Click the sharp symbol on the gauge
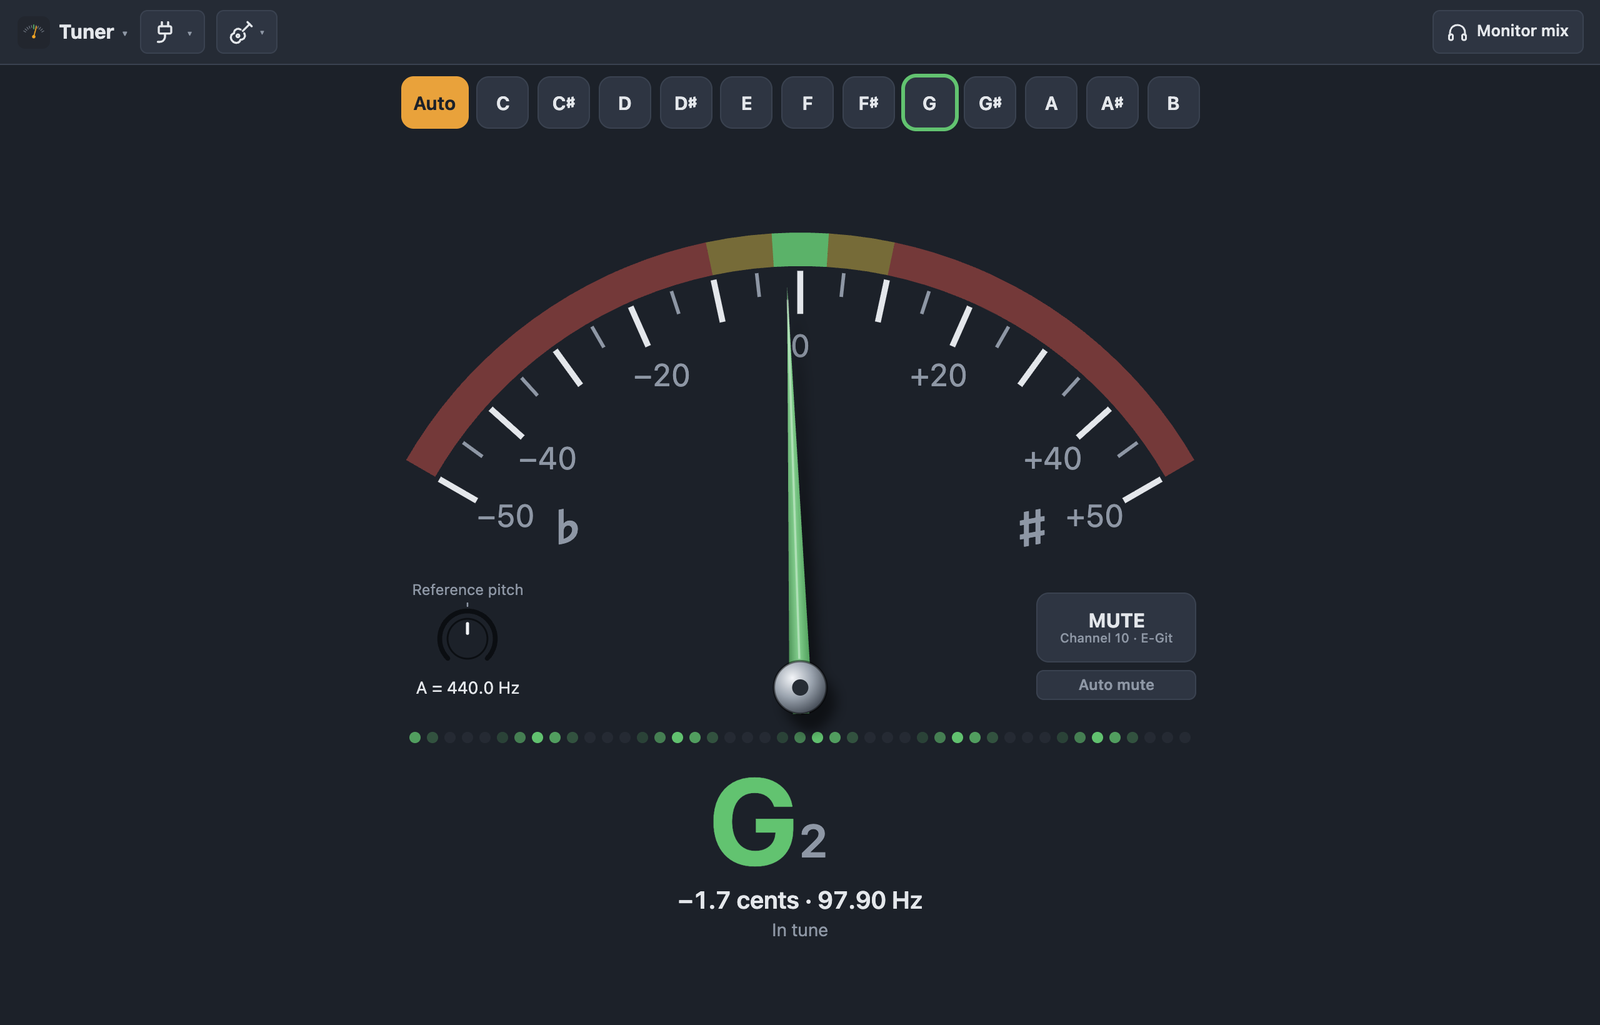Image resolution: width=1600 pixels, height=1025 pixels. tap(1032, 527)
